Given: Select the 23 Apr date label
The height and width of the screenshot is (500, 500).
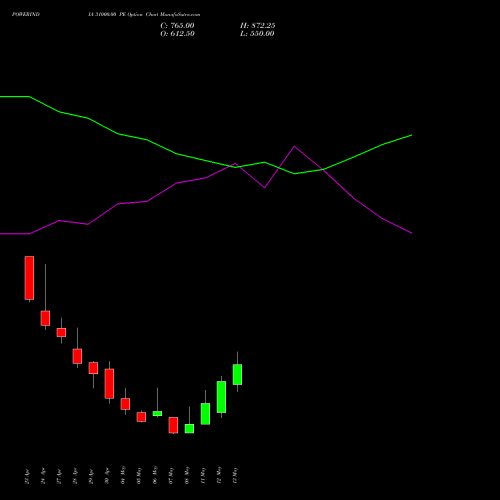Looking at the screenshot, I should pyautogui.click(x=27, y=476).
